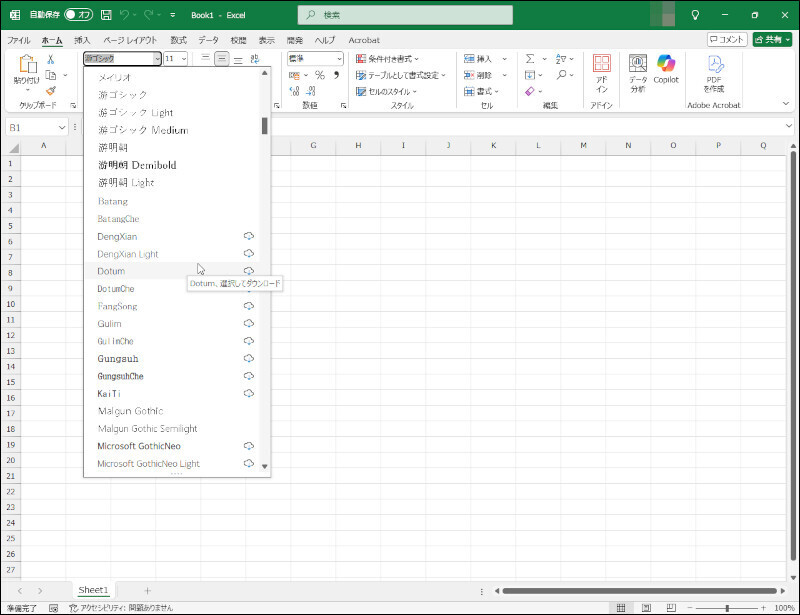Click the AutoSum sigma icon
The image size is (800, 615).
click(530, 59)
